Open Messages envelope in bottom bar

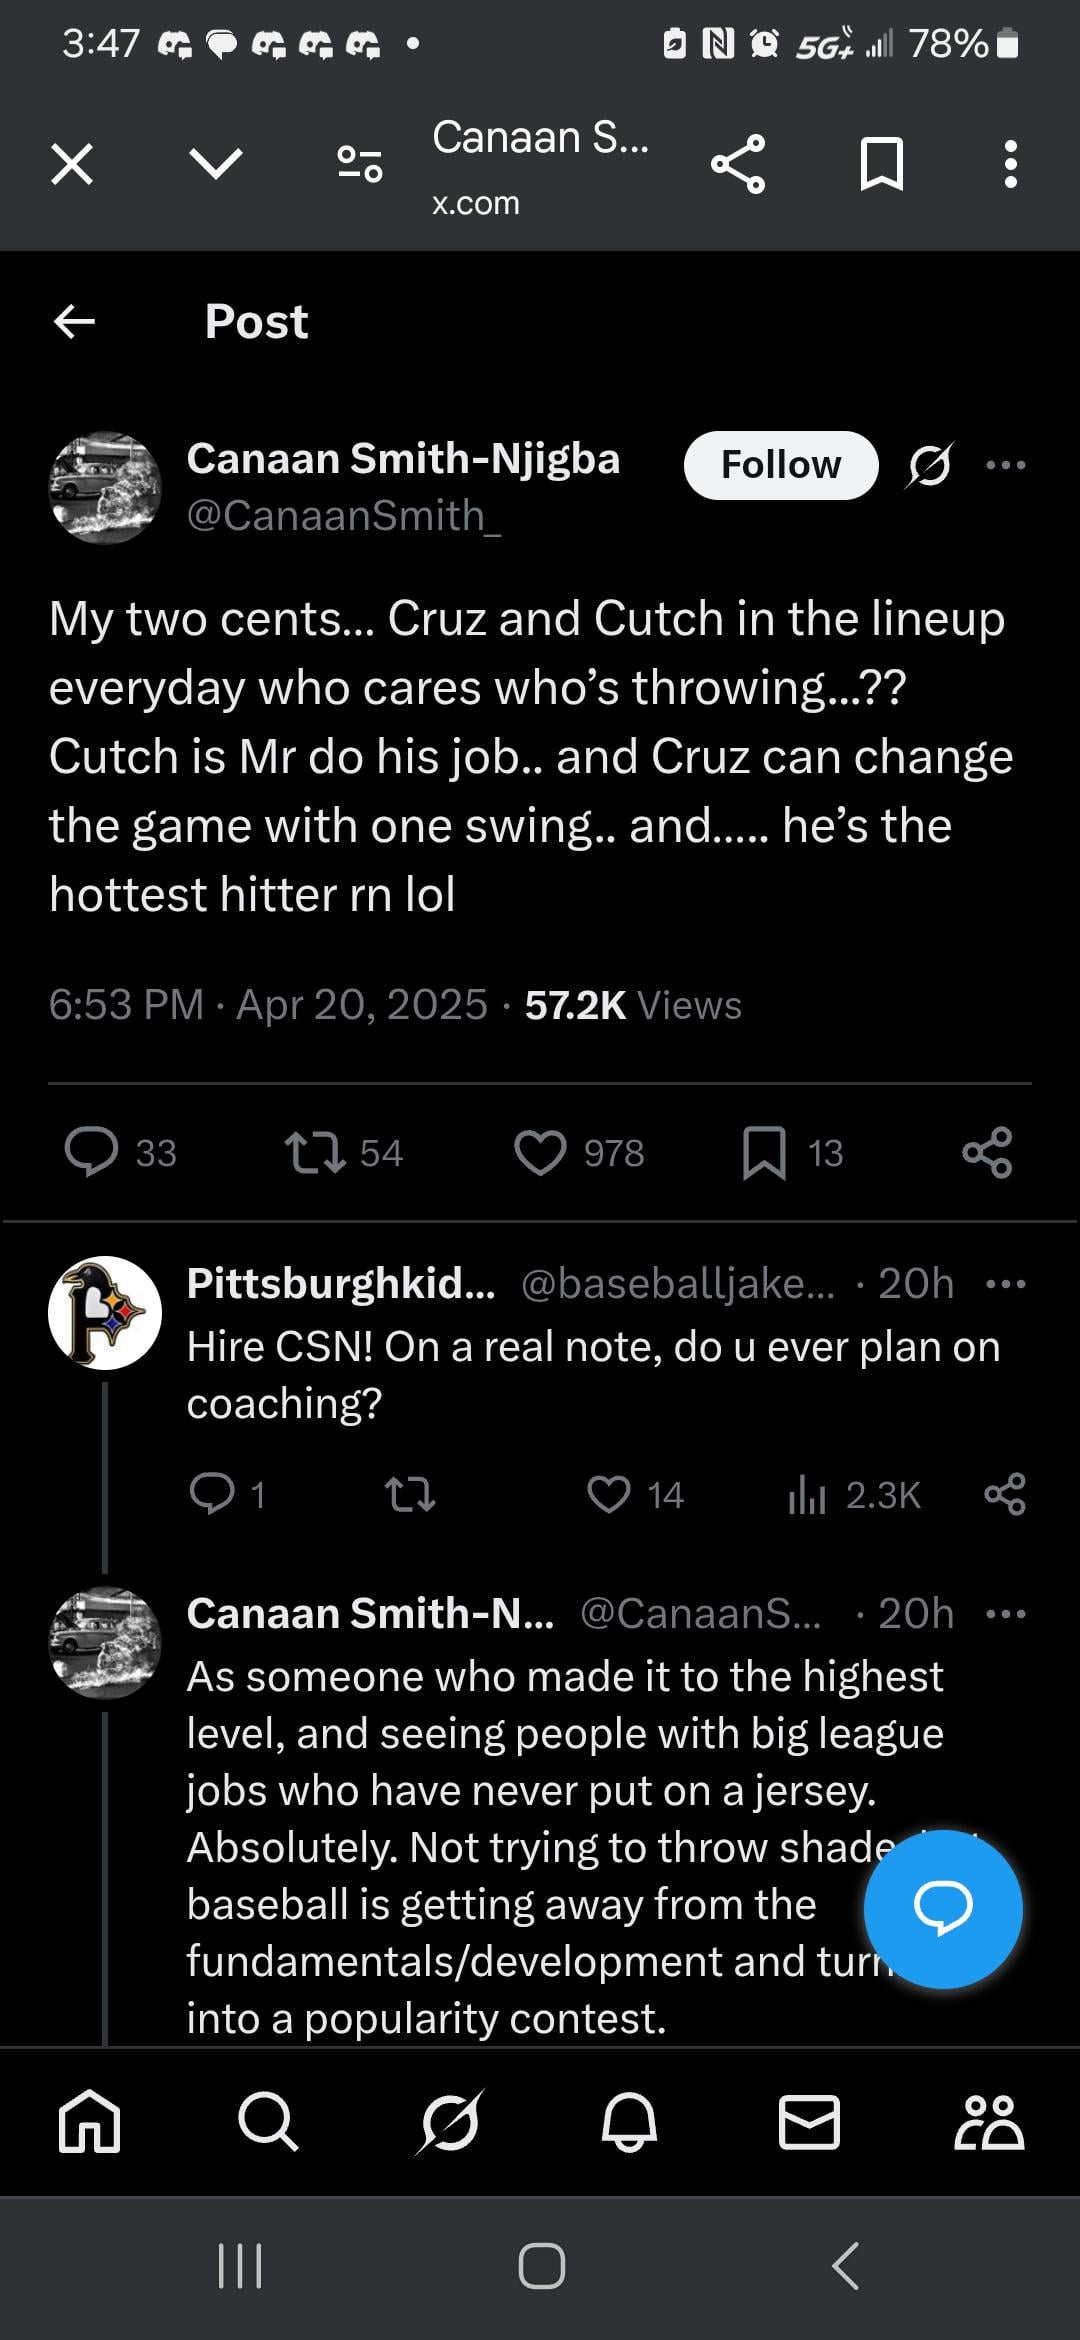tap(809, 2121)
